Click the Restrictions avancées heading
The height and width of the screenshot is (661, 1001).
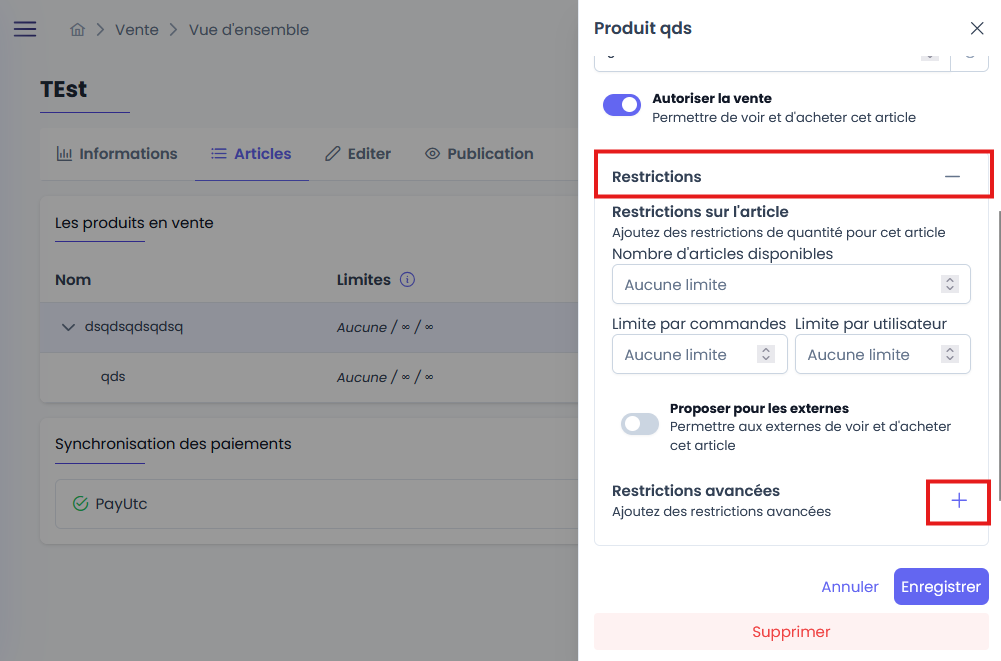pos(696,490)
